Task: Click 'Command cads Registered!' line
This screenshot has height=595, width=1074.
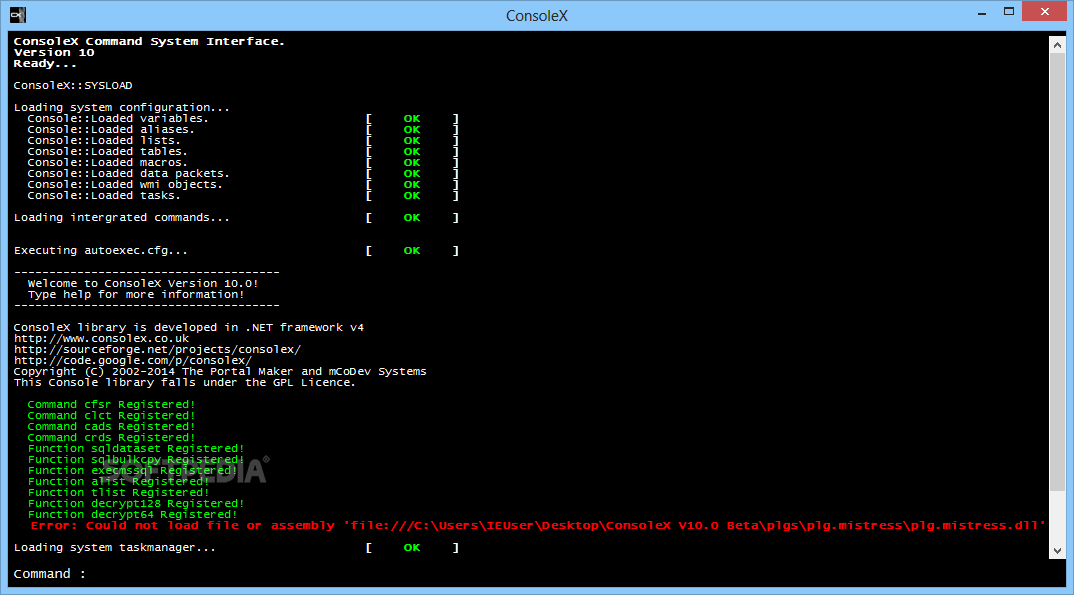Action: click(112, 427)
